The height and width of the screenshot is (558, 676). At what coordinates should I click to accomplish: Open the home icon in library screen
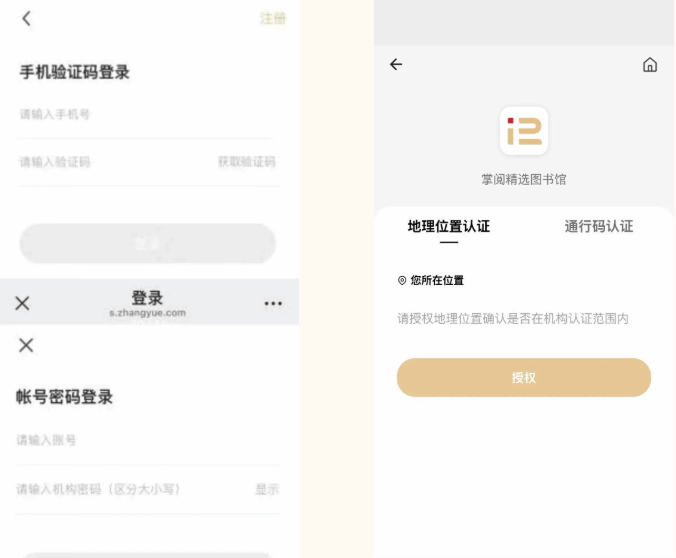650,65
